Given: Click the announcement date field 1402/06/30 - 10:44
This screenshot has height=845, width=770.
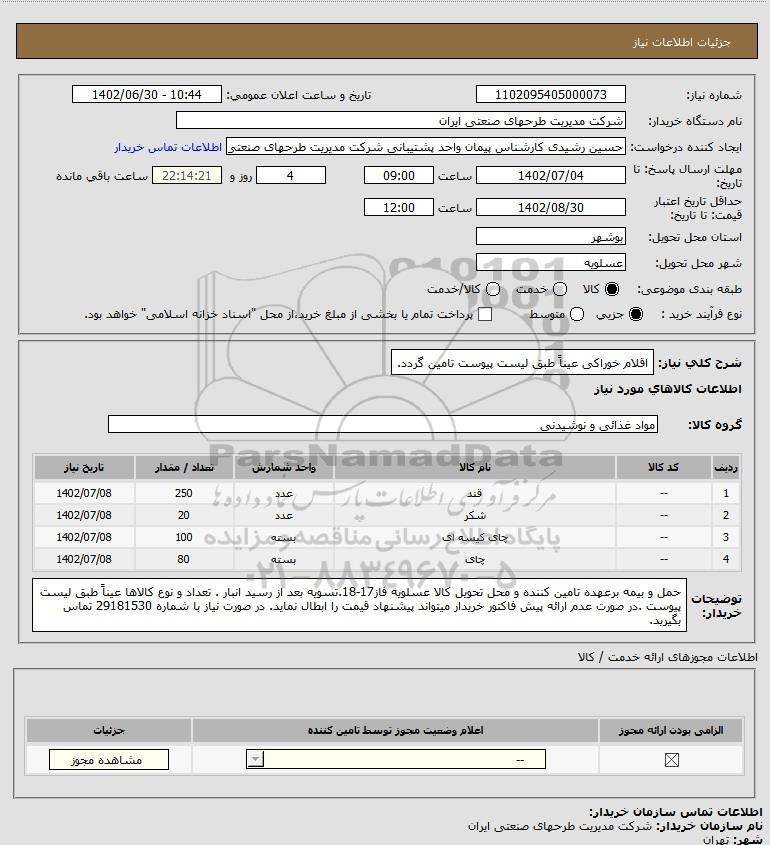Looking at the screenshot, I should pyautogui.click(x=147, y=94).
